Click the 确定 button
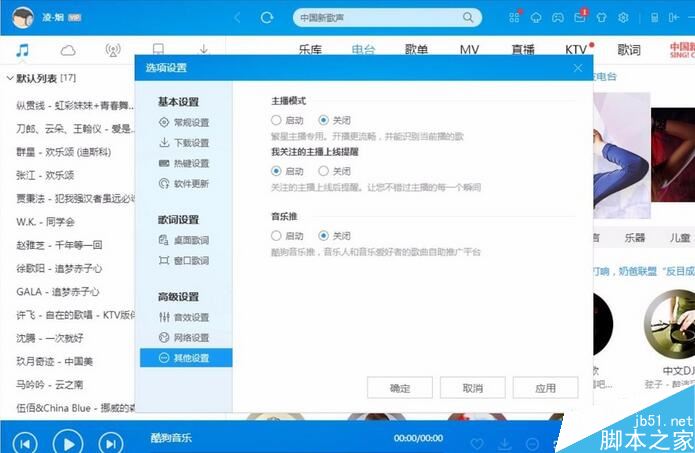 [x=400, y=388]
